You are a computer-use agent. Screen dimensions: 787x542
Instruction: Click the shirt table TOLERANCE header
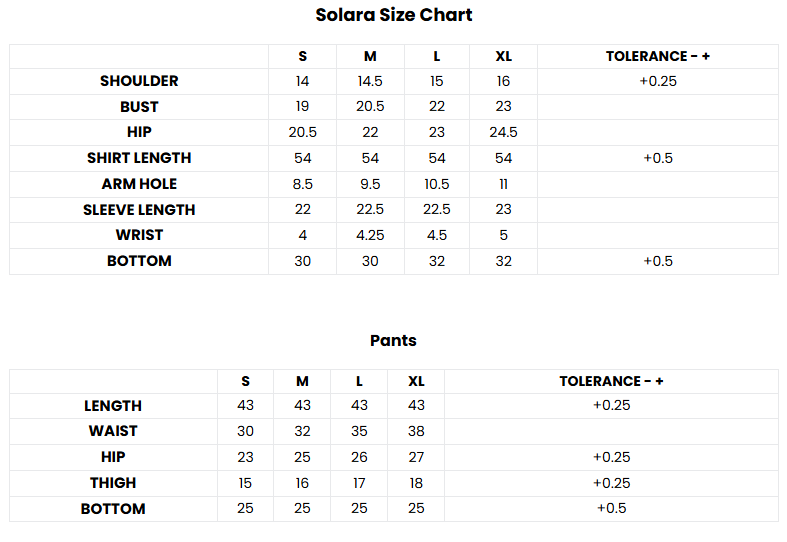pos(657,56)
